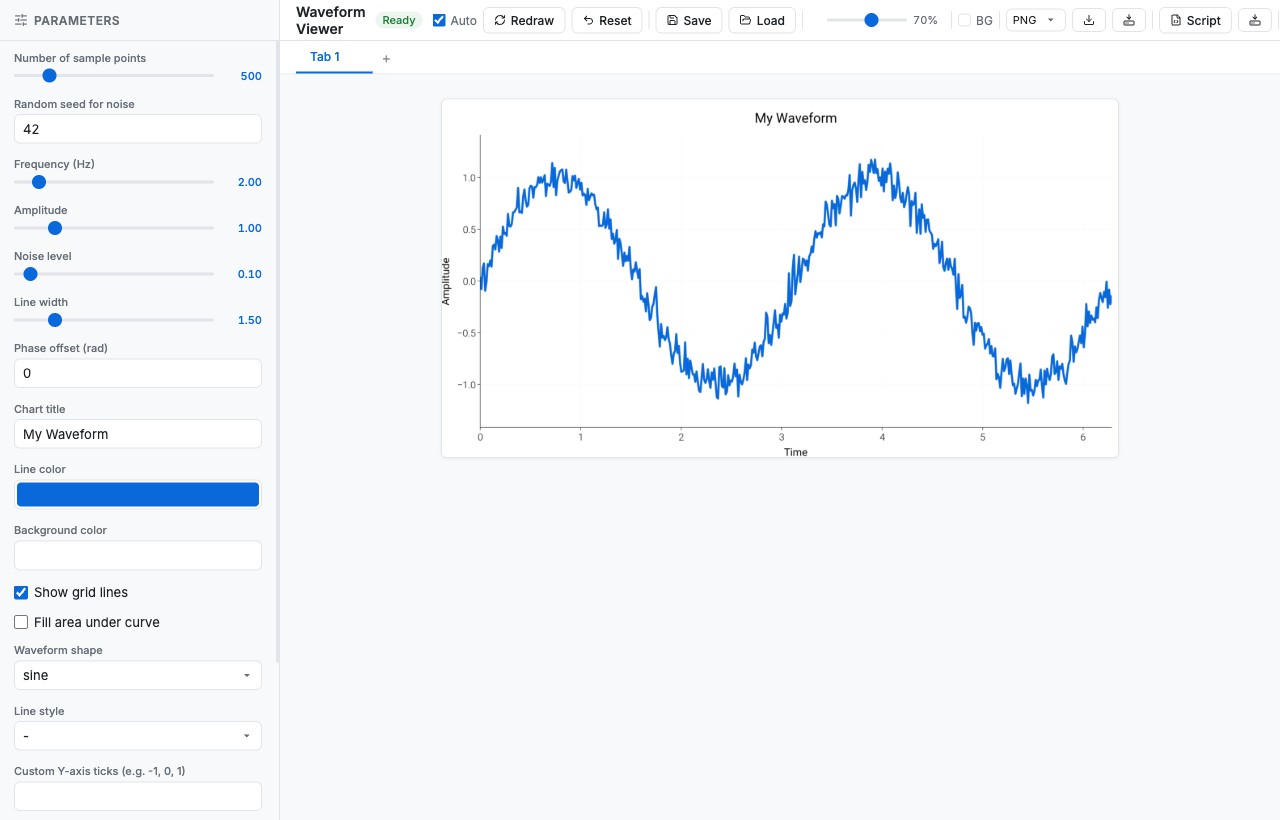
Task: Click the download icon next to PNG dropdown
Action: [x=1089, y=20]
